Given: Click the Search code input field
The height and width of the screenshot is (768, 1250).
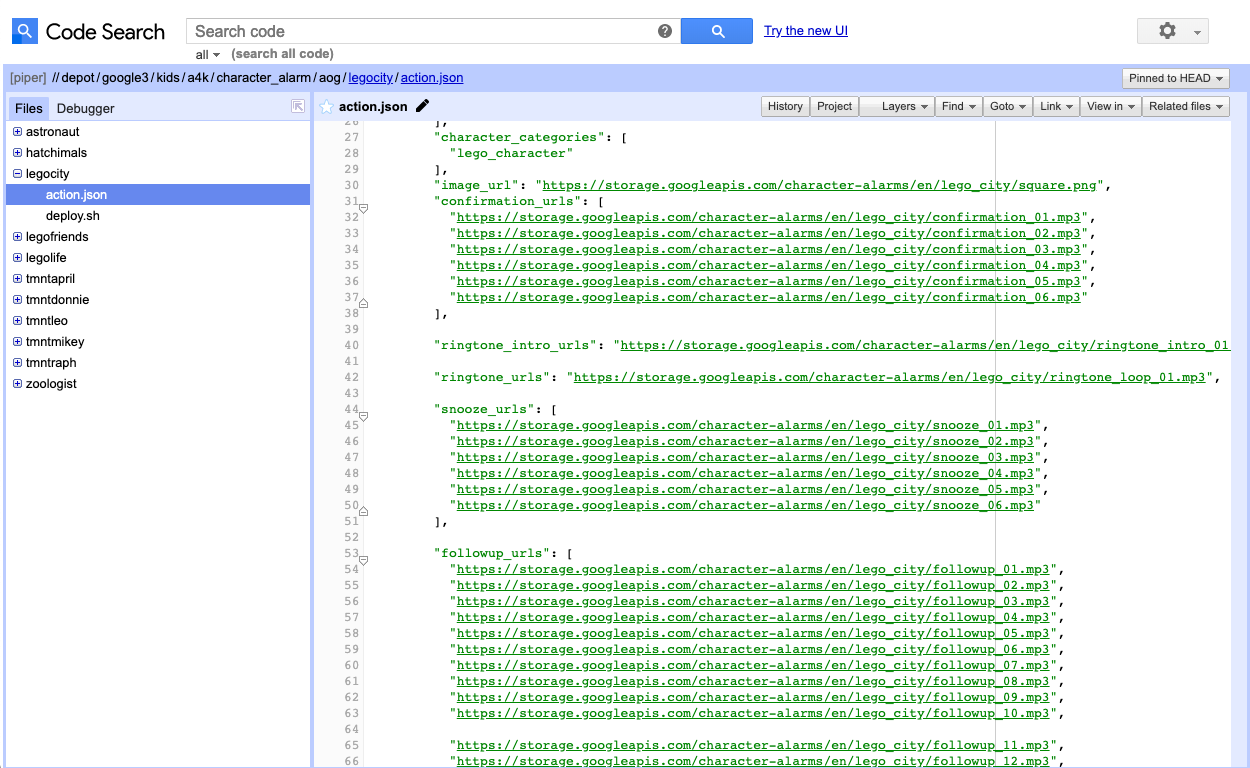Looking at the screenshot, I should [421, 31].
